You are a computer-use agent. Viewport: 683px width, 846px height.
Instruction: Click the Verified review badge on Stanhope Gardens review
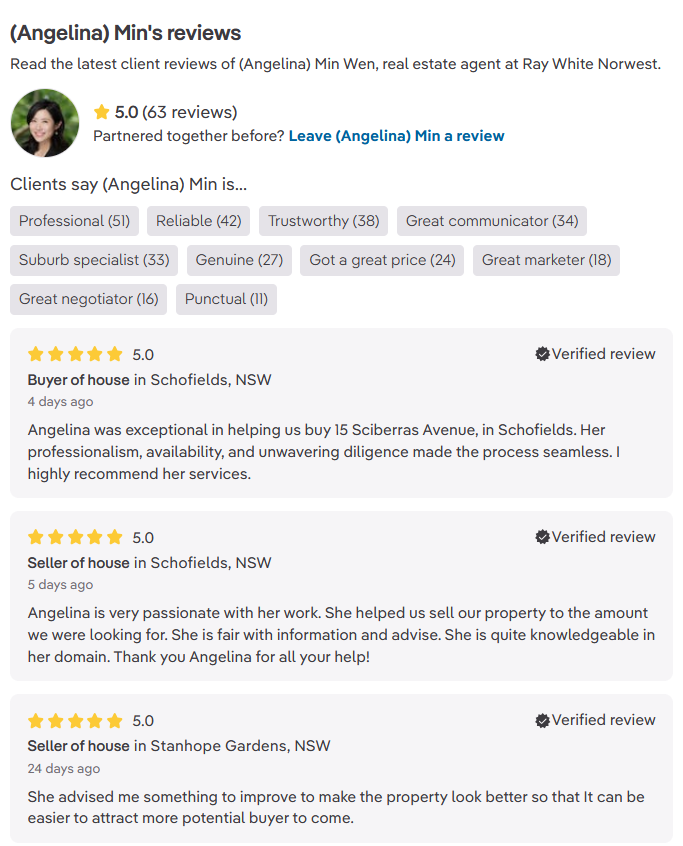(x=595, y=720)
